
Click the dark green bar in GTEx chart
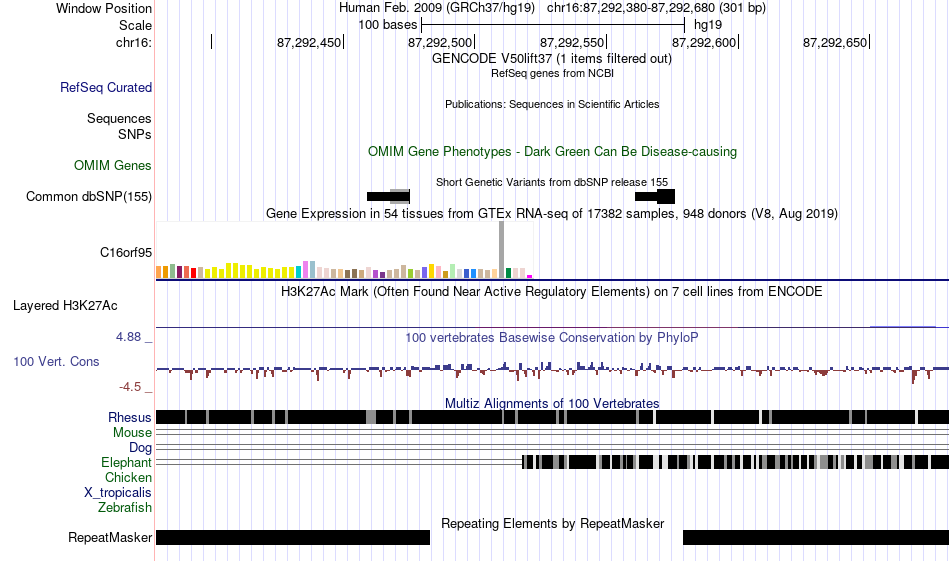click(509, 273)
